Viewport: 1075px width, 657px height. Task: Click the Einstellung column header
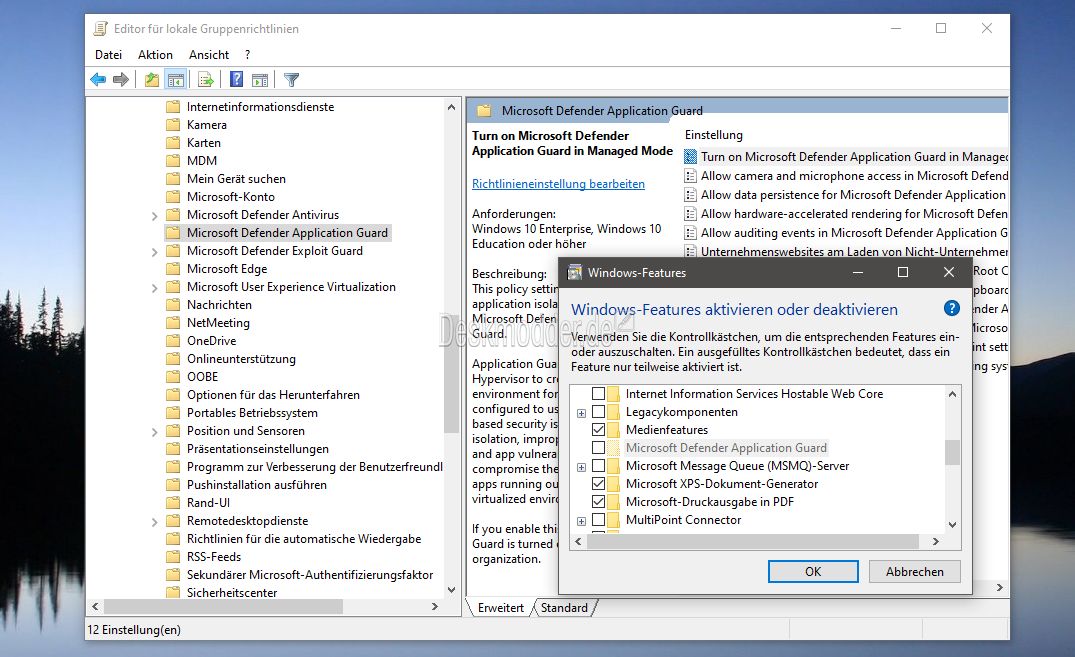coord(714,135)
